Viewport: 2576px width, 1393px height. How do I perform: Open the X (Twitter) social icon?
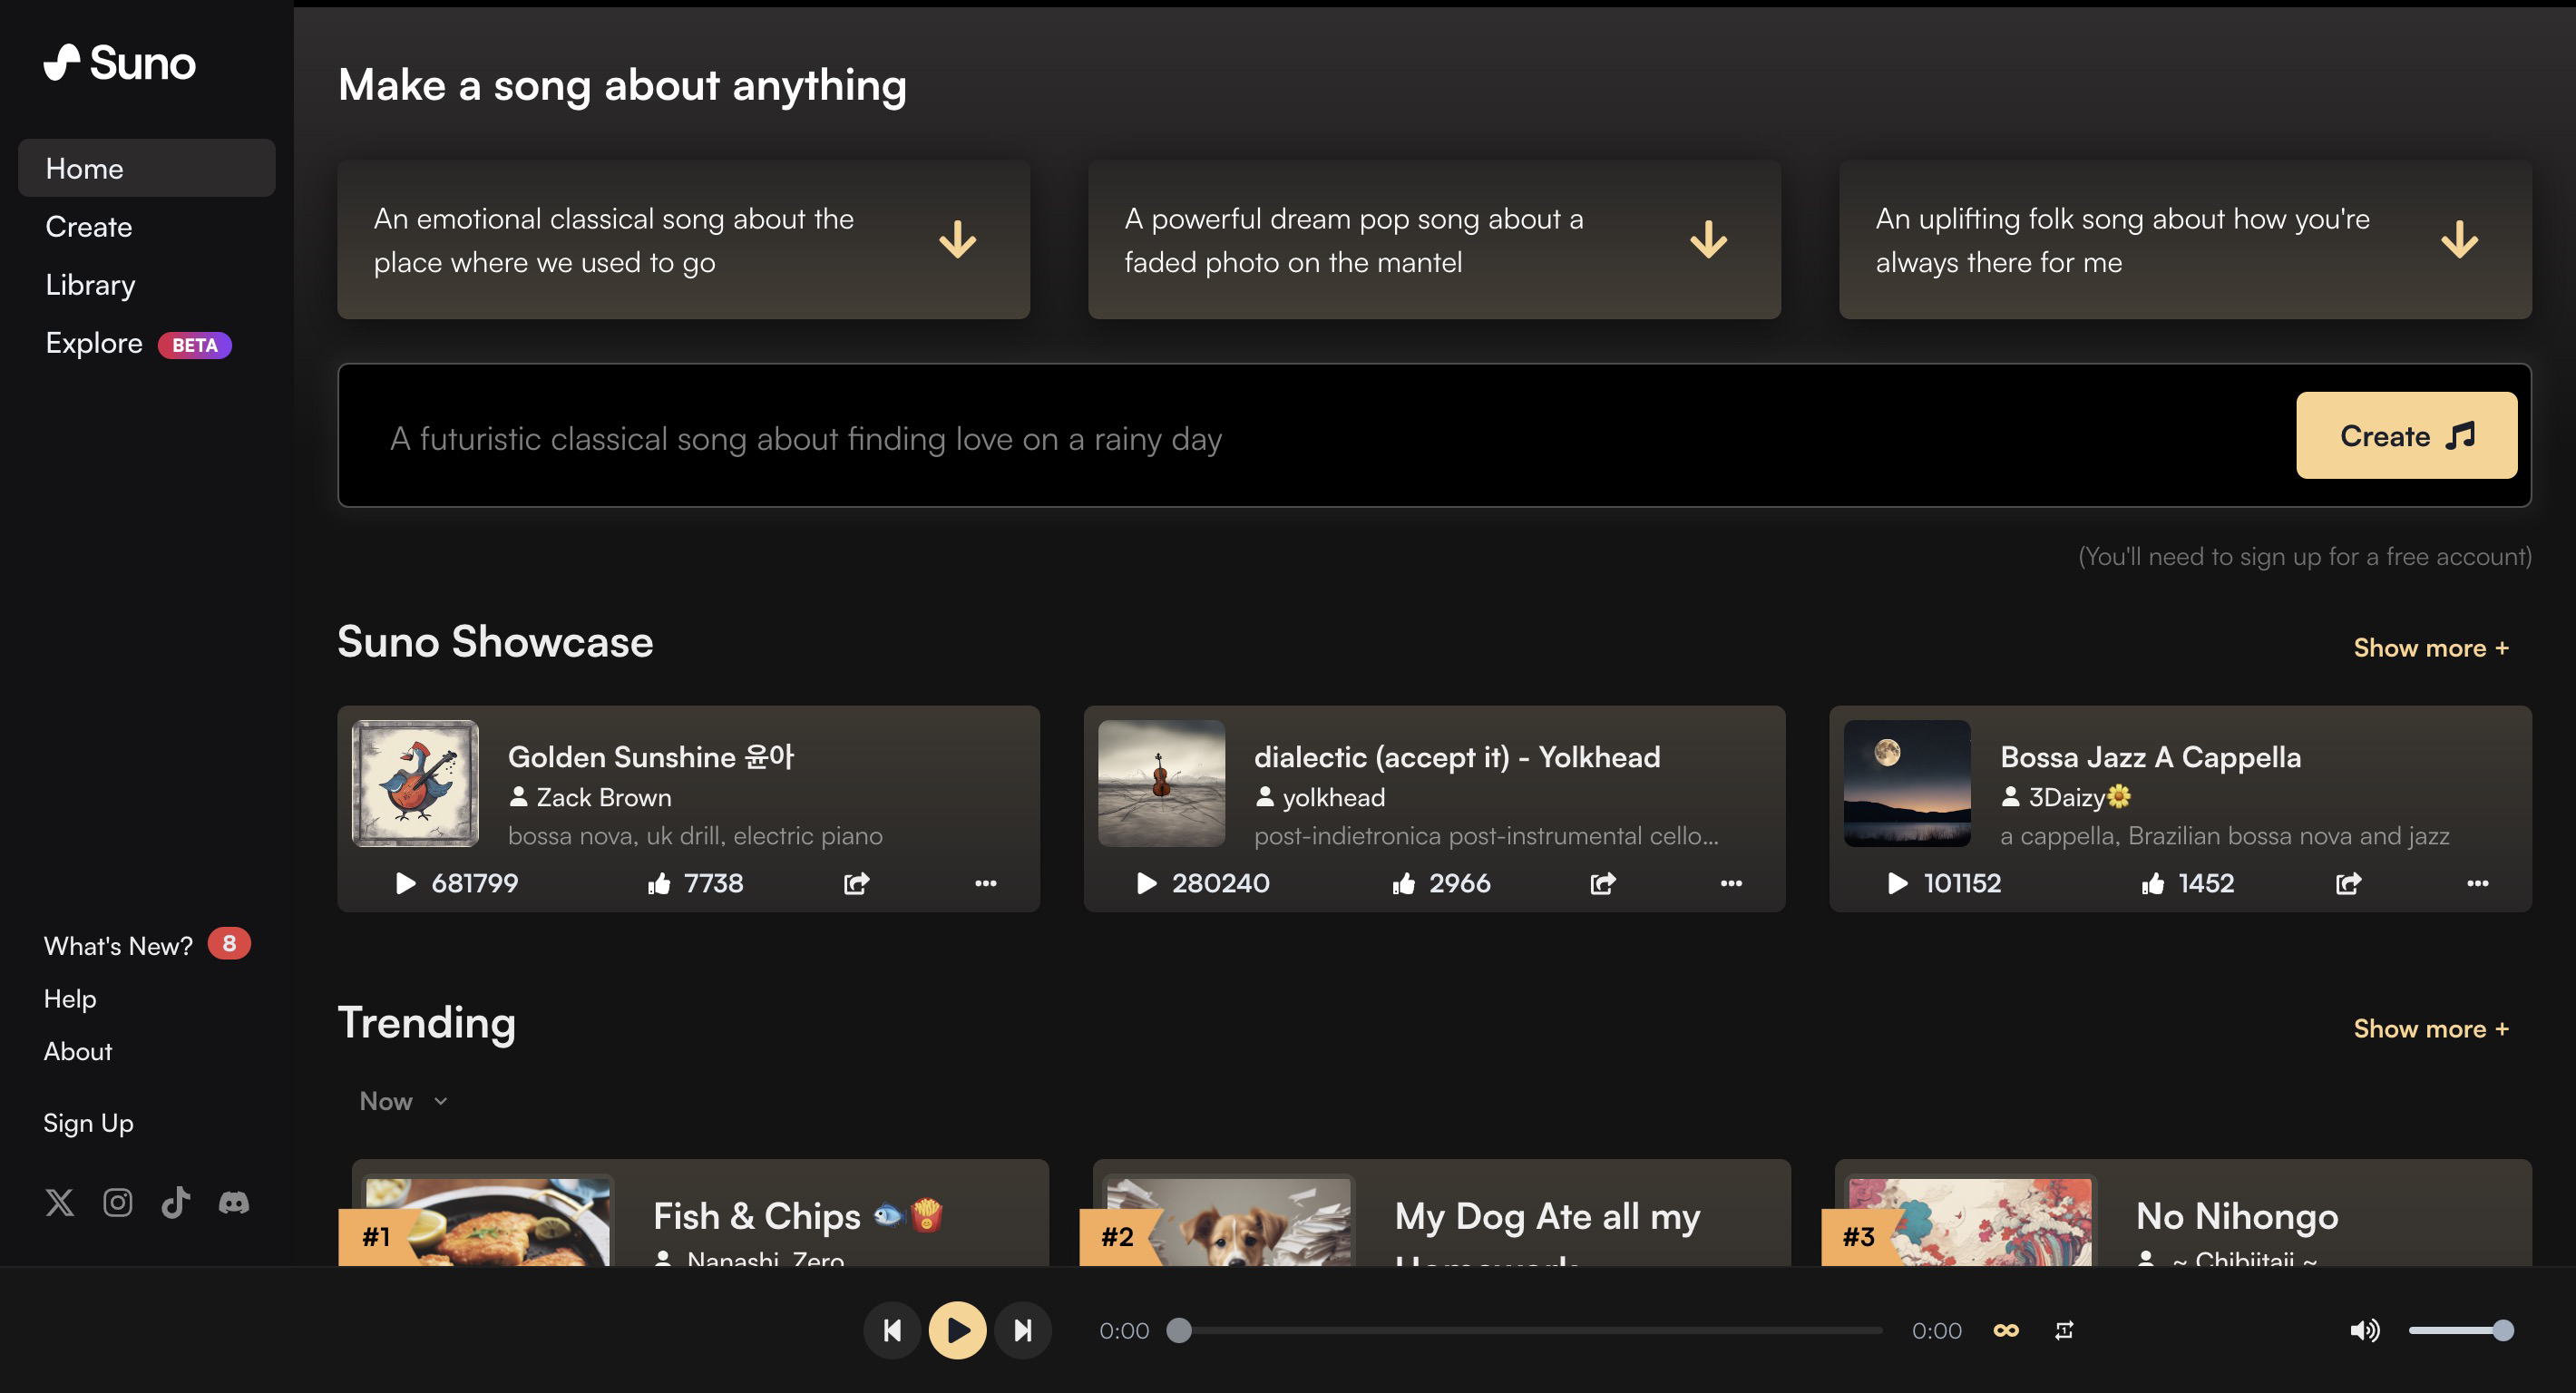[60, 1202]
